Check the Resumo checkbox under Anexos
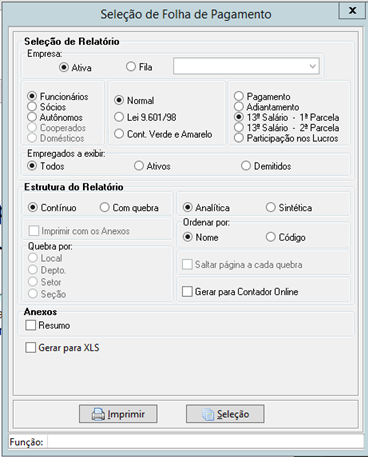Viewport: 368px width, 457px height. pos(31,325)
